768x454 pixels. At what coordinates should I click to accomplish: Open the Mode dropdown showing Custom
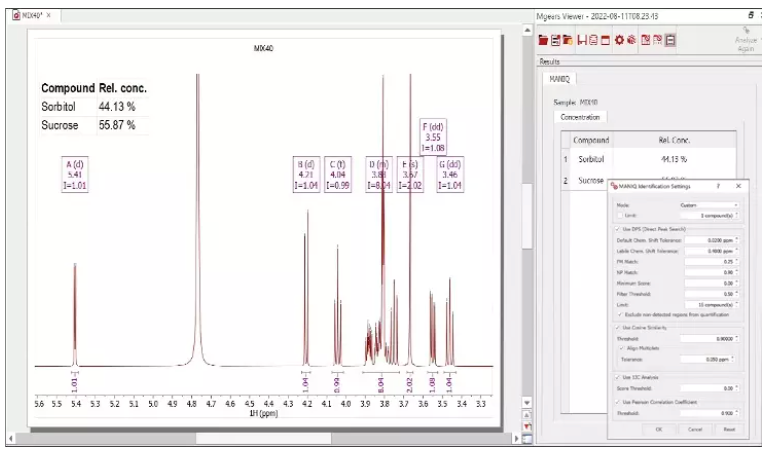click(x=708, y=205)
